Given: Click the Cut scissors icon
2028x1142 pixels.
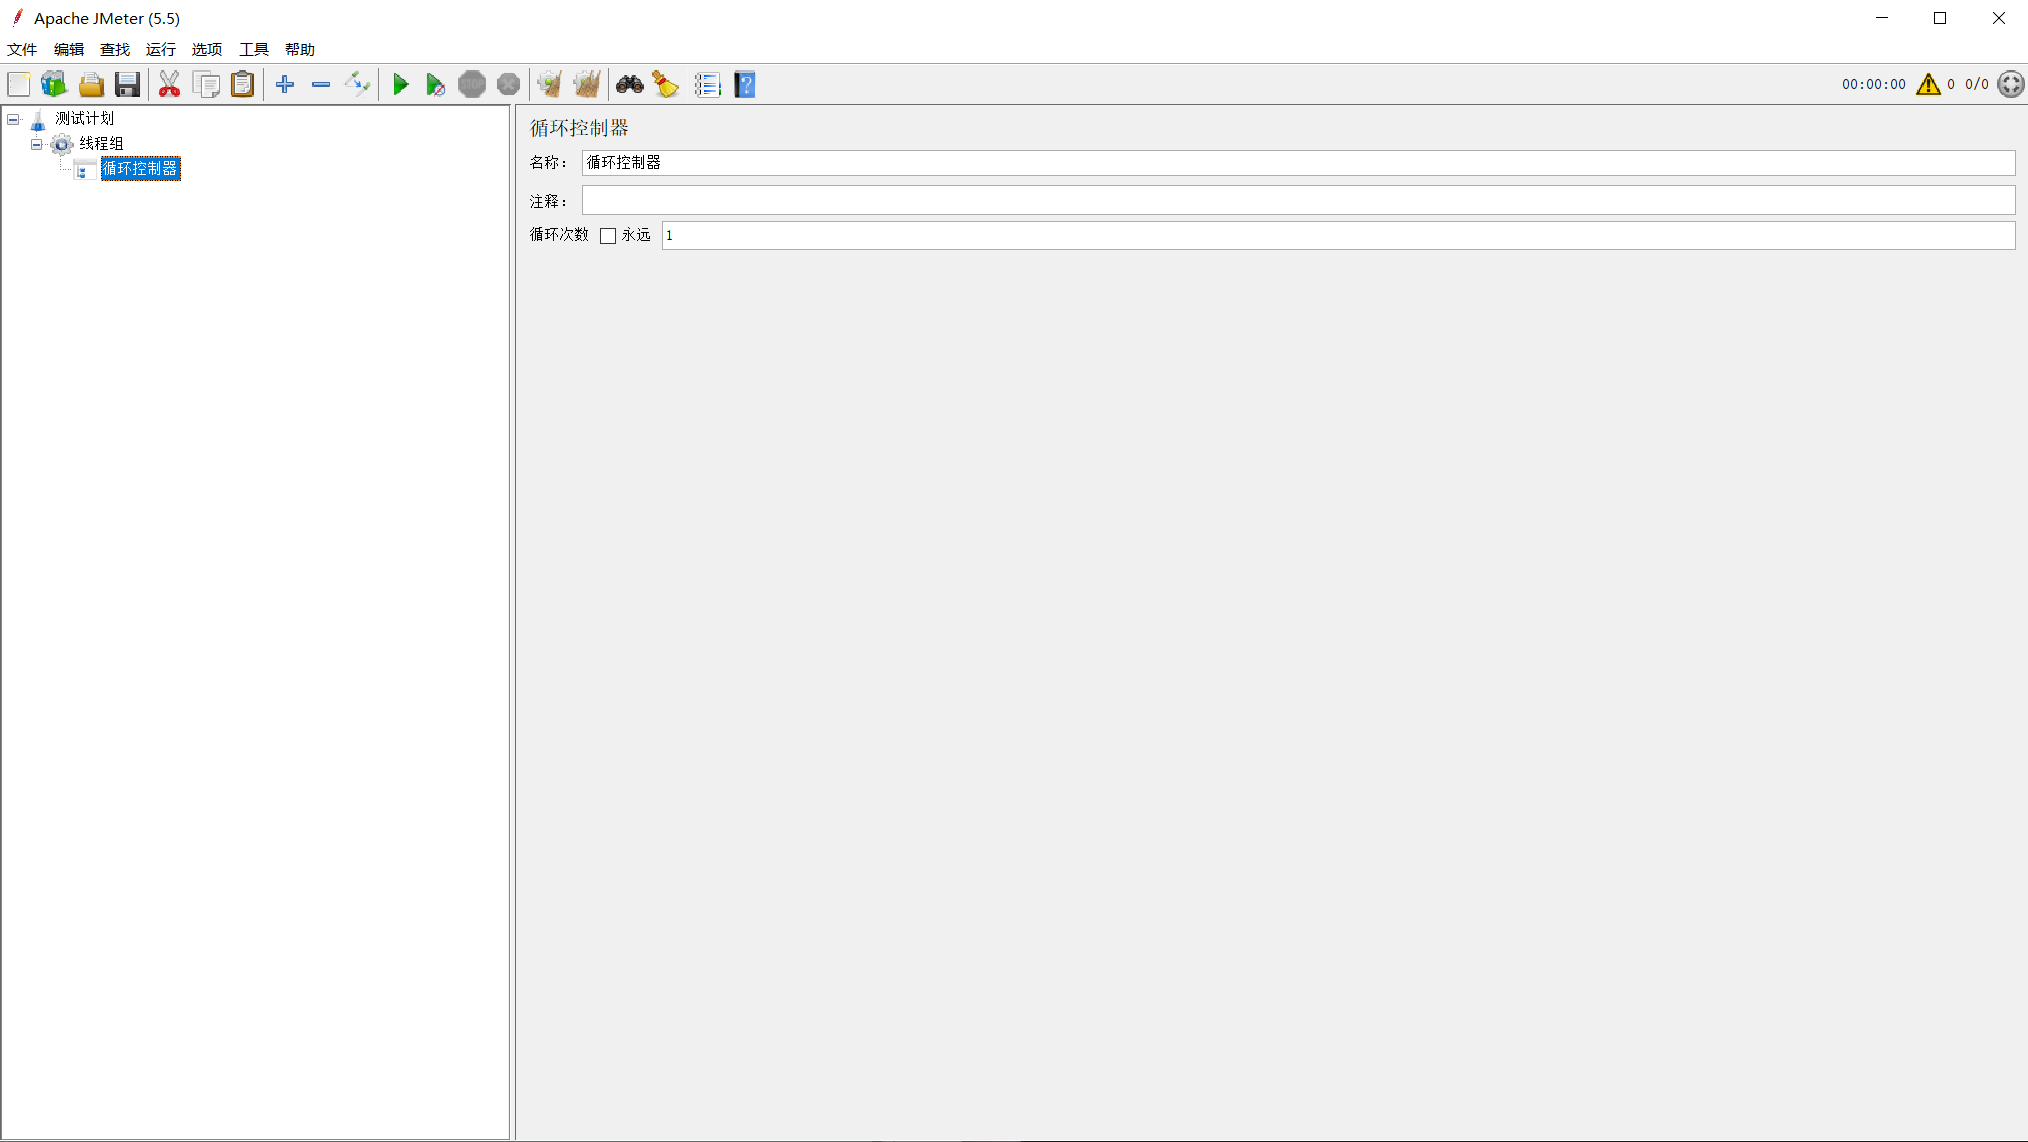Looking at the screenshot, I should coord(170,85).
